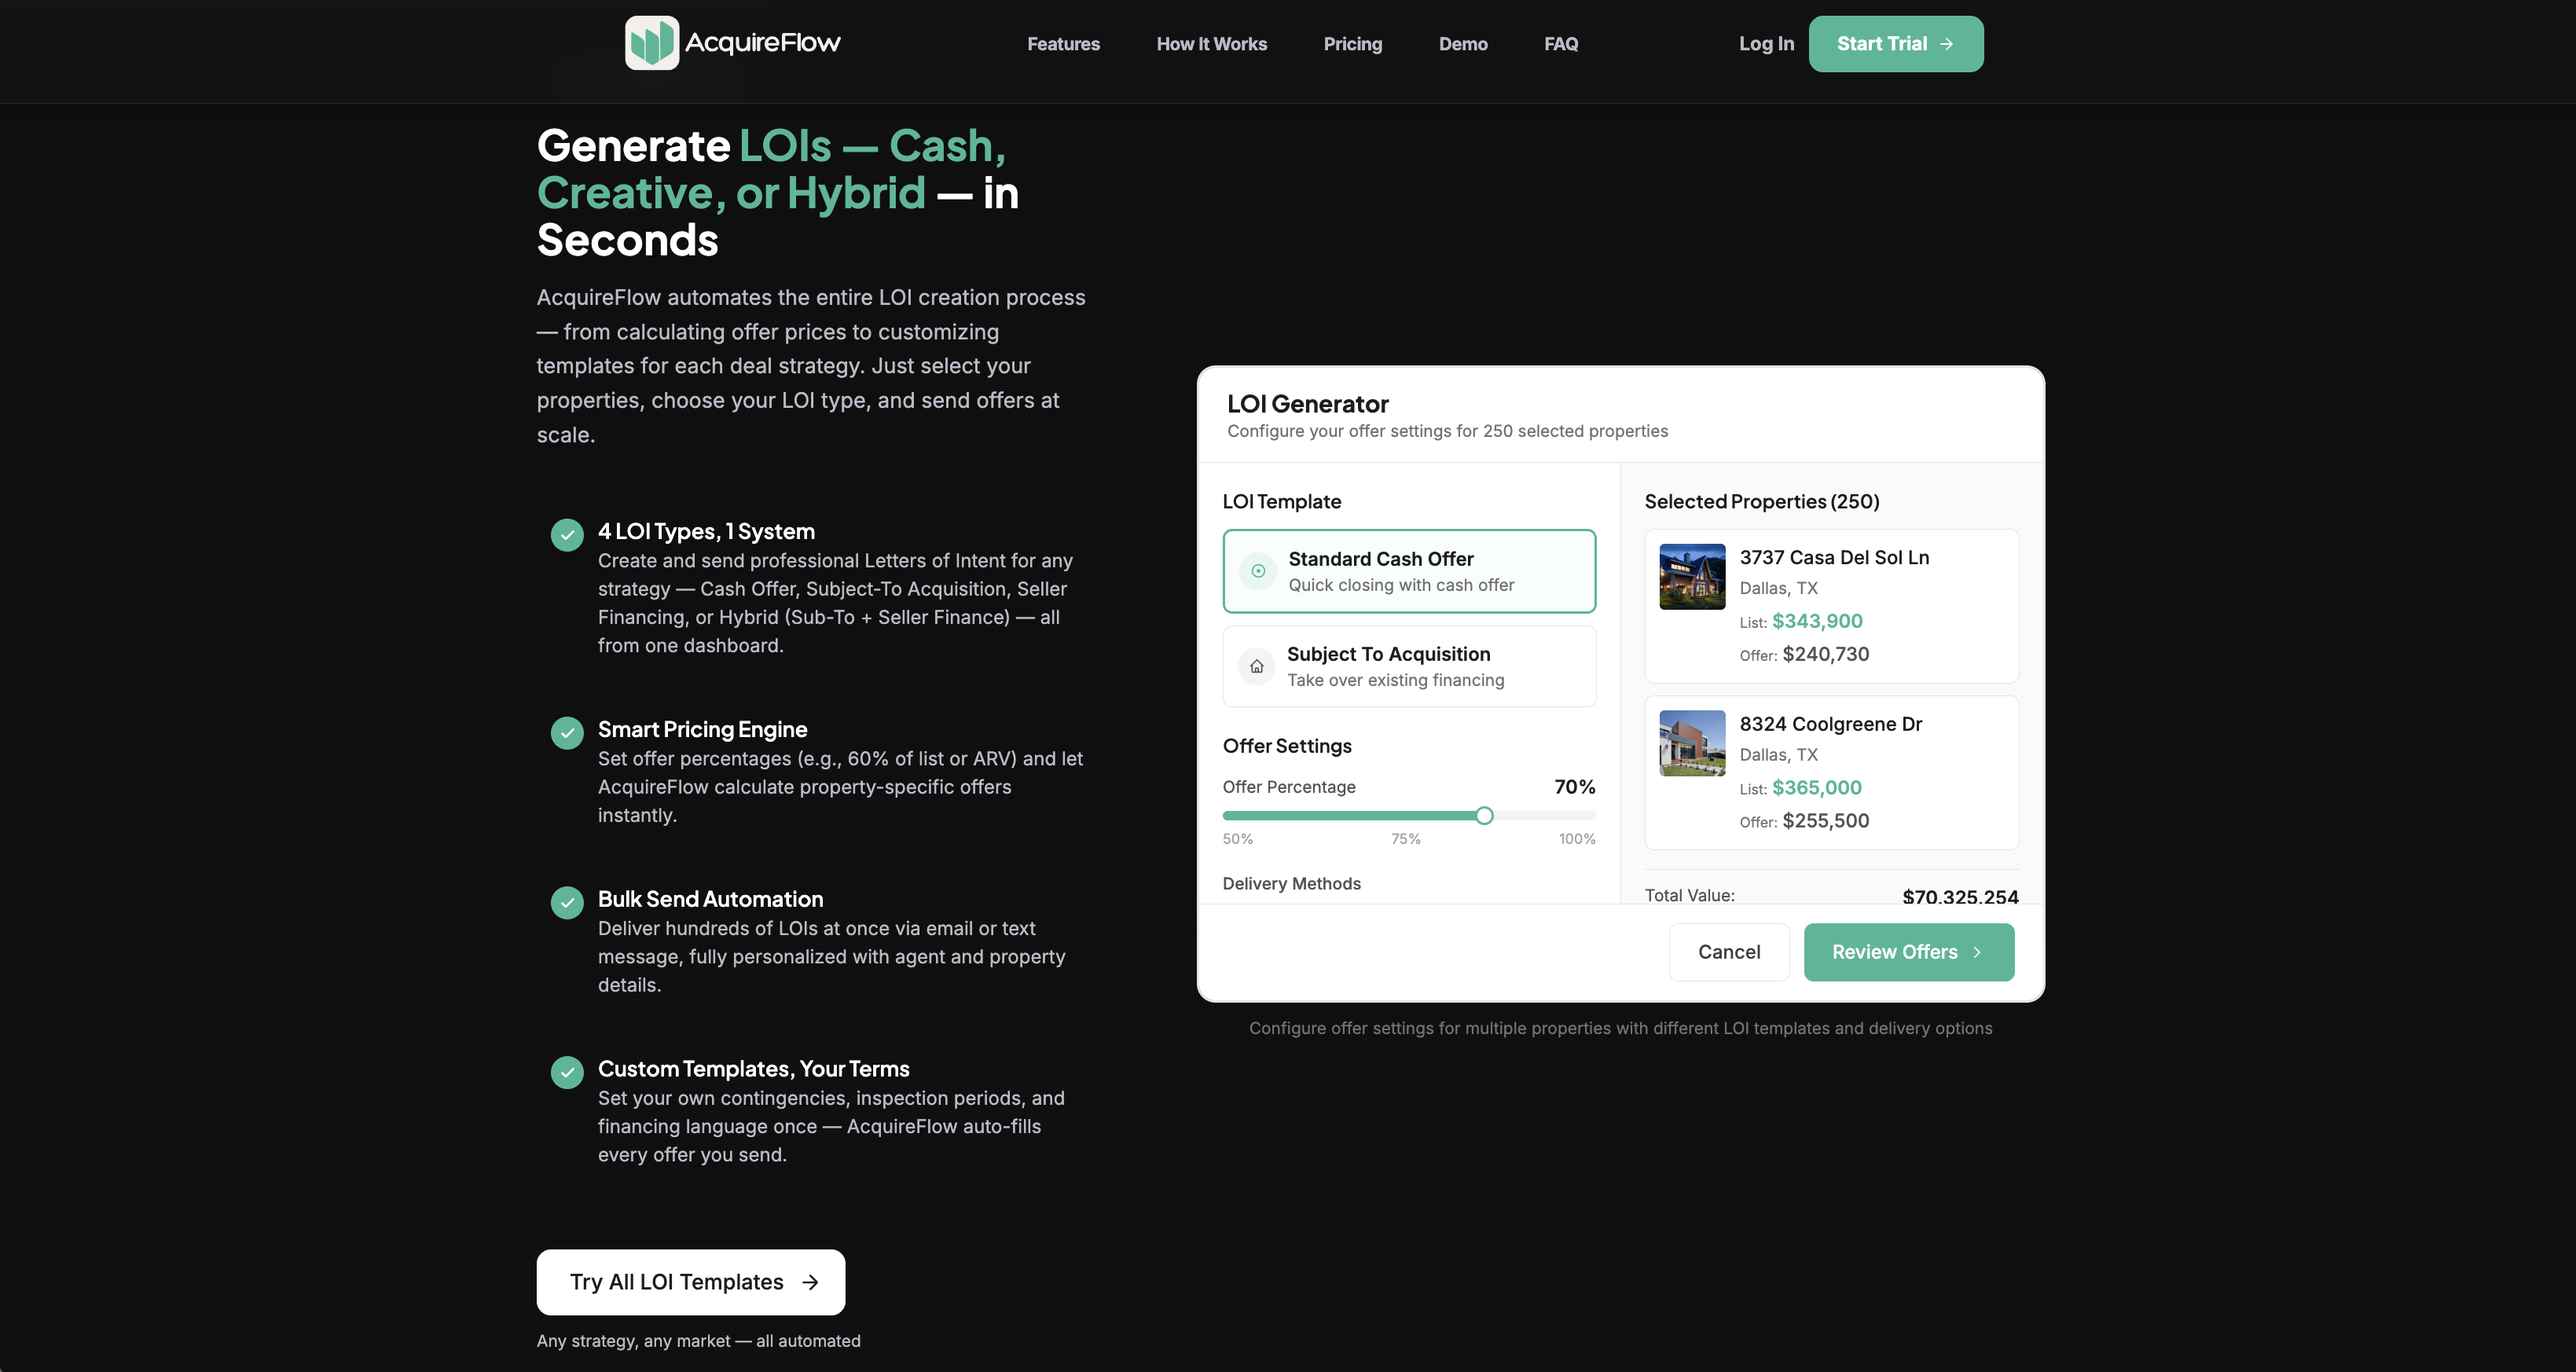Click the target icon in Standard Cash Offer
Image resolution: width=2576 pixels, height=1372 pixels.
tap(1258, 571)
